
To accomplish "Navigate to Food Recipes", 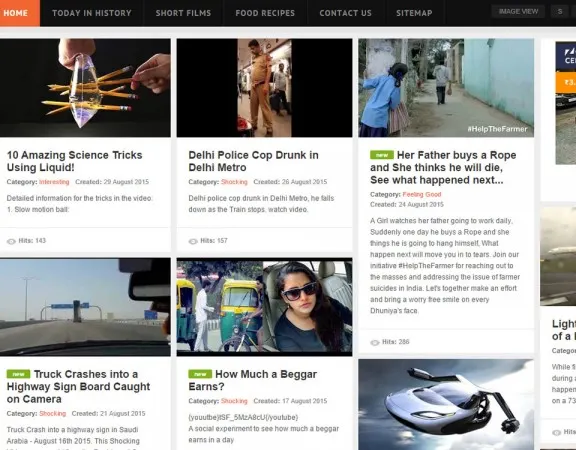I will 265,13.
